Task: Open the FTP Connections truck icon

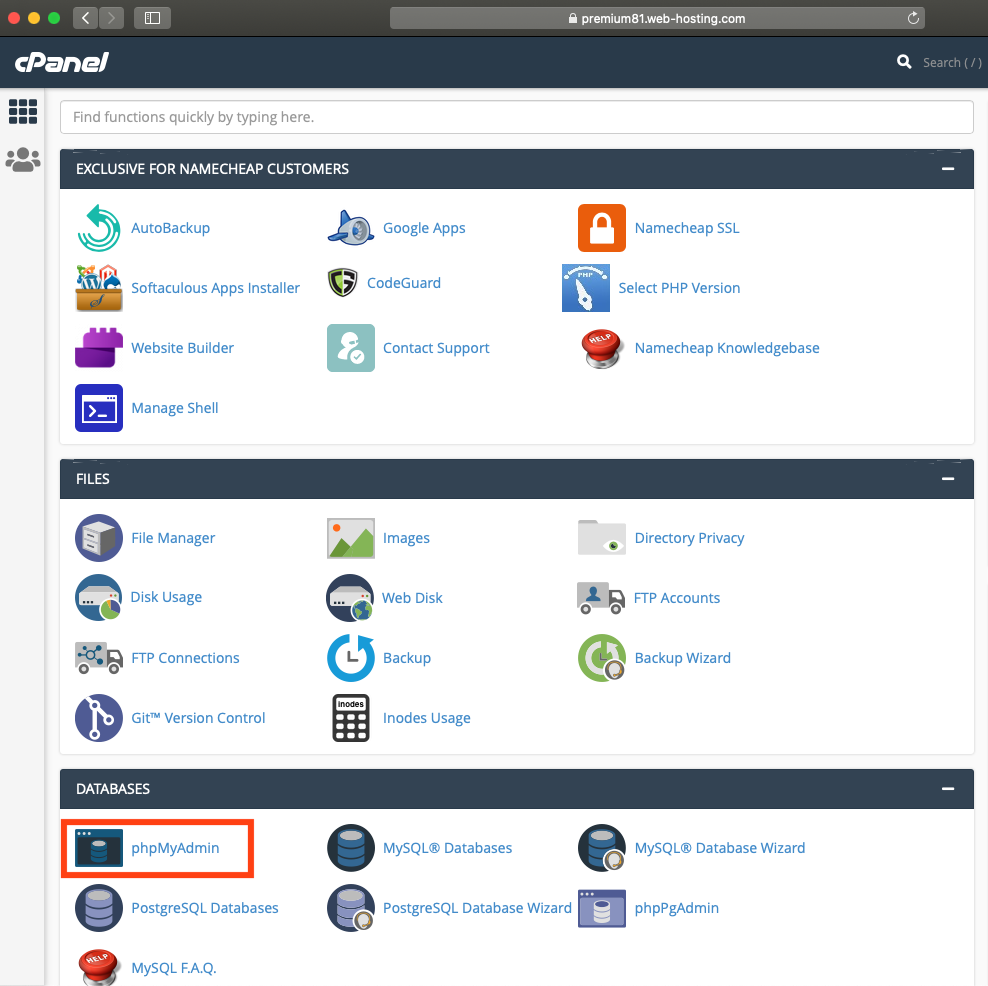Action: pyautogui.click(x=99, y=658)
